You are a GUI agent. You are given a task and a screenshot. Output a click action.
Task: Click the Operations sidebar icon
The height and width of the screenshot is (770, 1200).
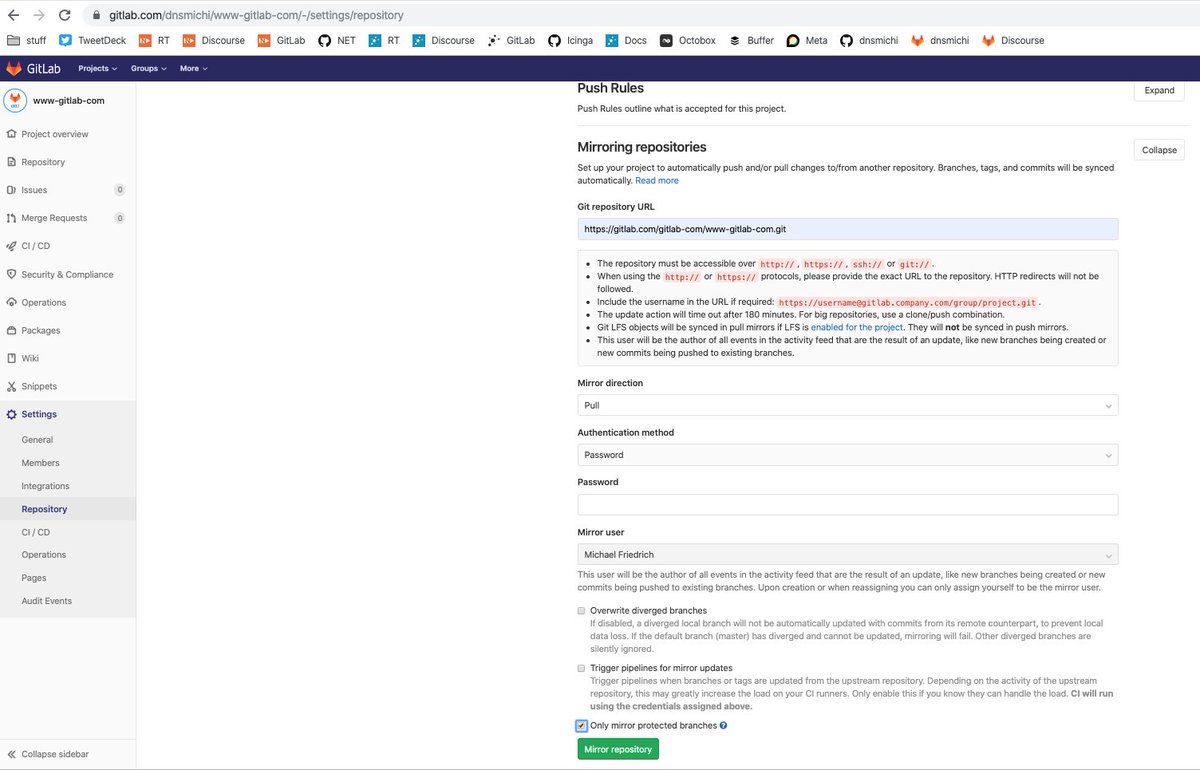[11, 302]
